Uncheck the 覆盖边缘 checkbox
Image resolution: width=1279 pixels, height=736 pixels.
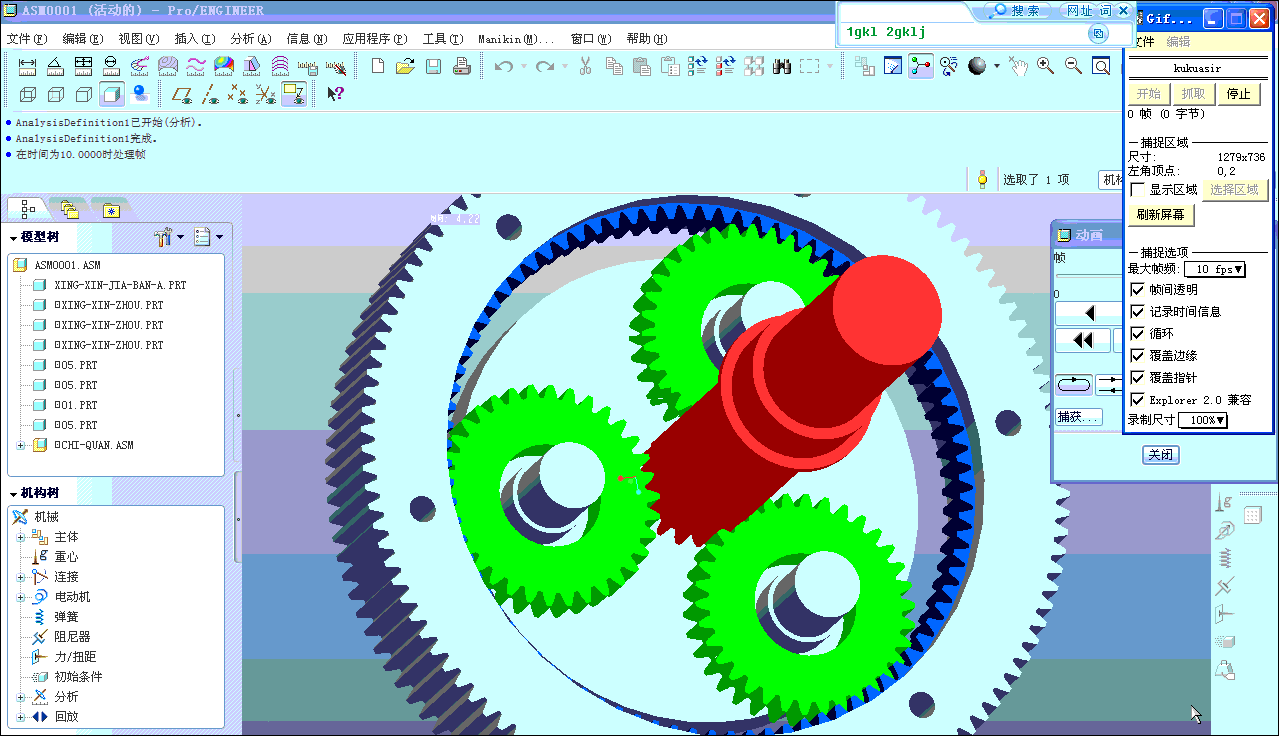(1137, 355)
